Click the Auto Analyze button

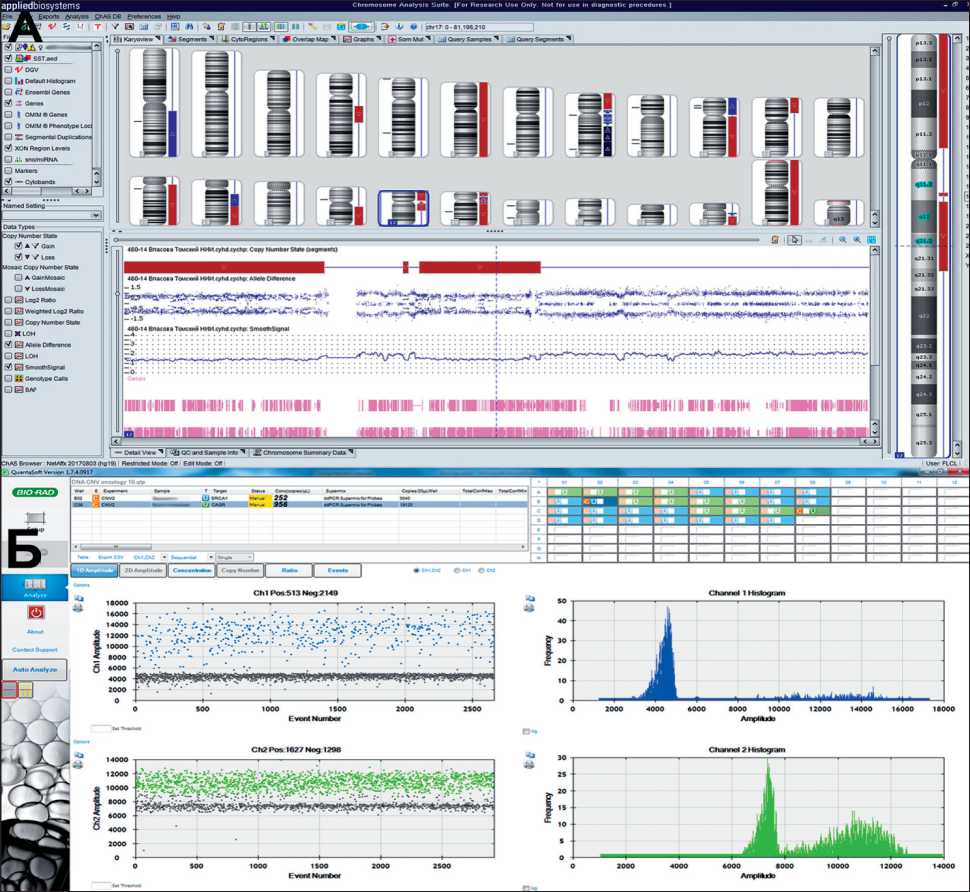coord(35,668)
